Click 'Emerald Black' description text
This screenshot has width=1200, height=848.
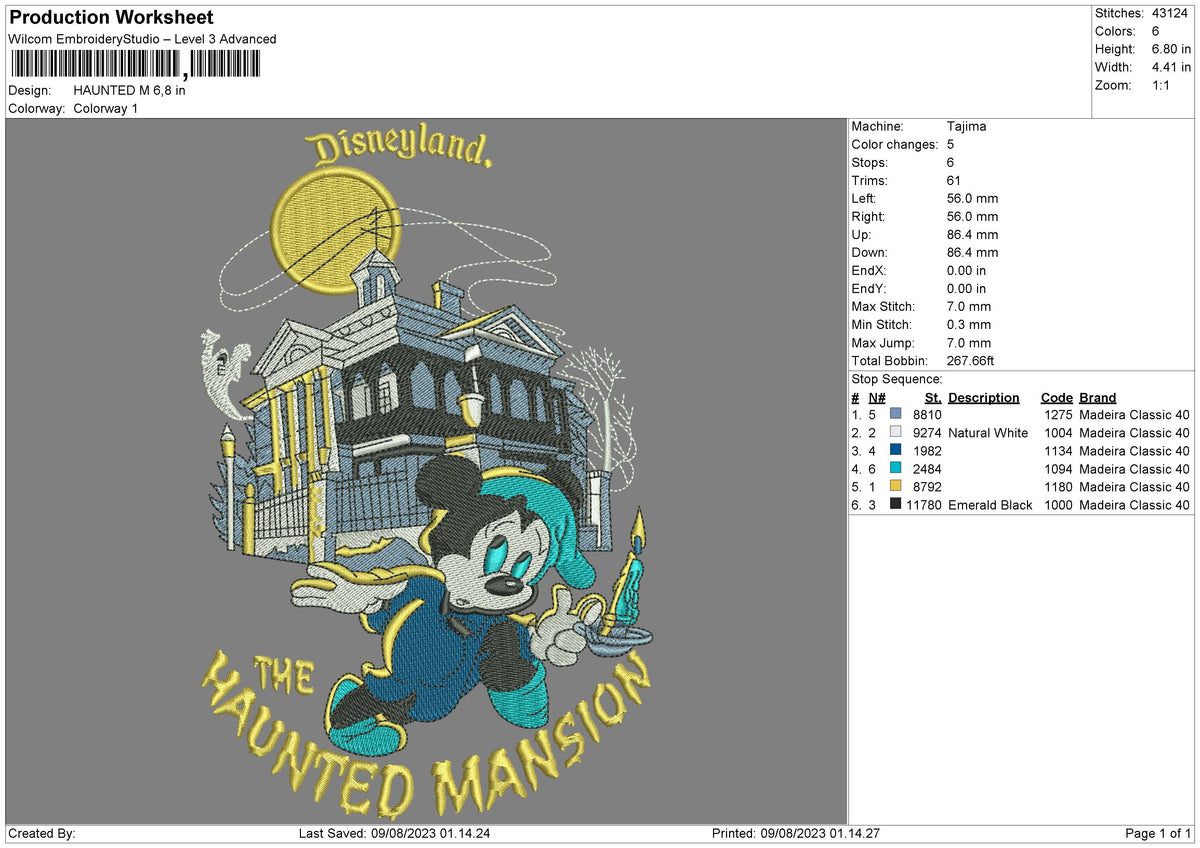pos(990,504)
